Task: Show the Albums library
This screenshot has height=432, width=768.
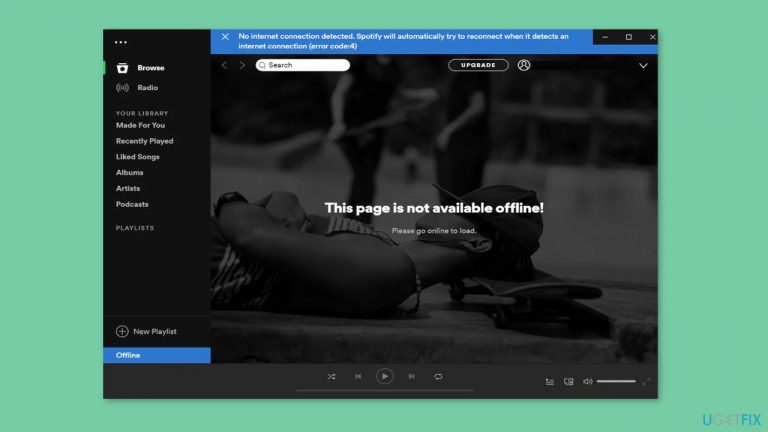Action: click(x=129, y=172)
